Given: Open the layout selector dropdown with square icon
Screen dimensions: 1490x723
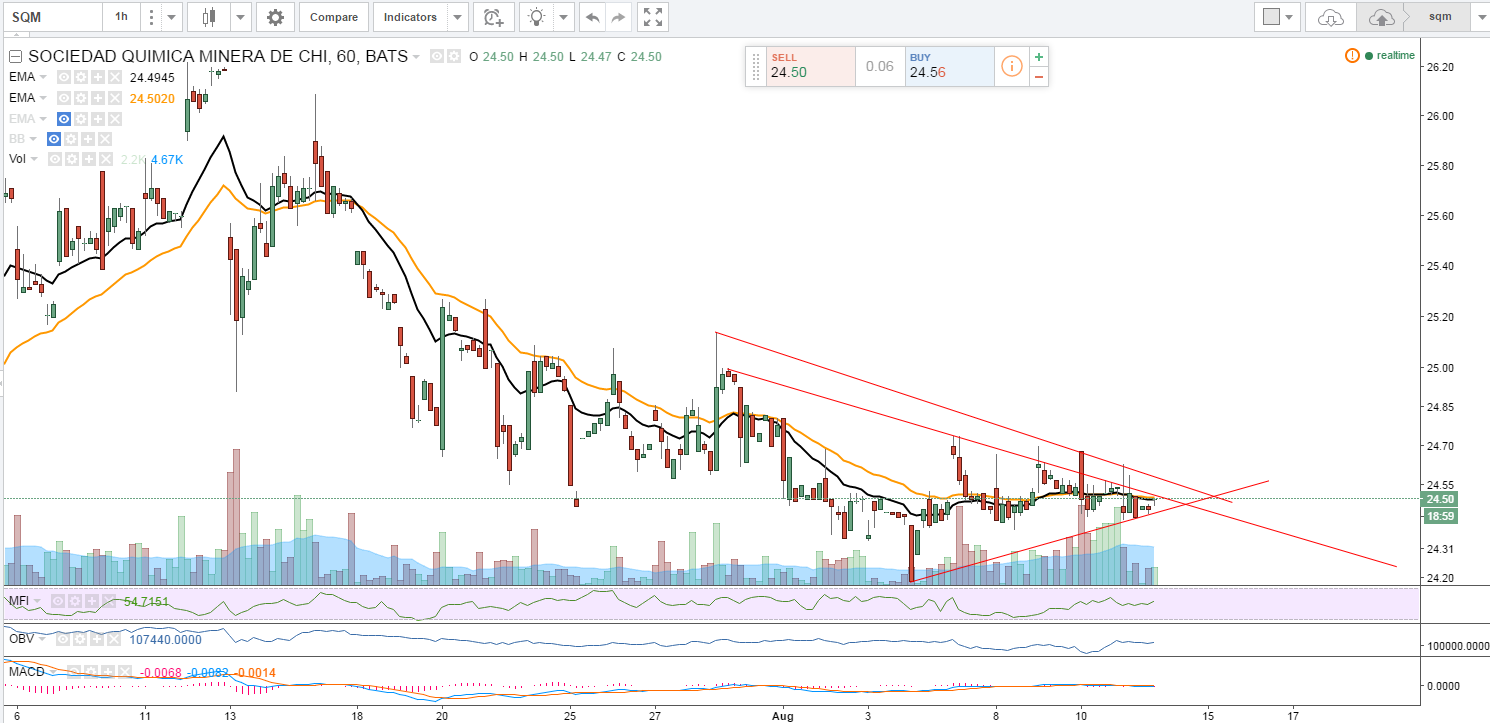Looking at the screenshot, I should point(1277,17).
